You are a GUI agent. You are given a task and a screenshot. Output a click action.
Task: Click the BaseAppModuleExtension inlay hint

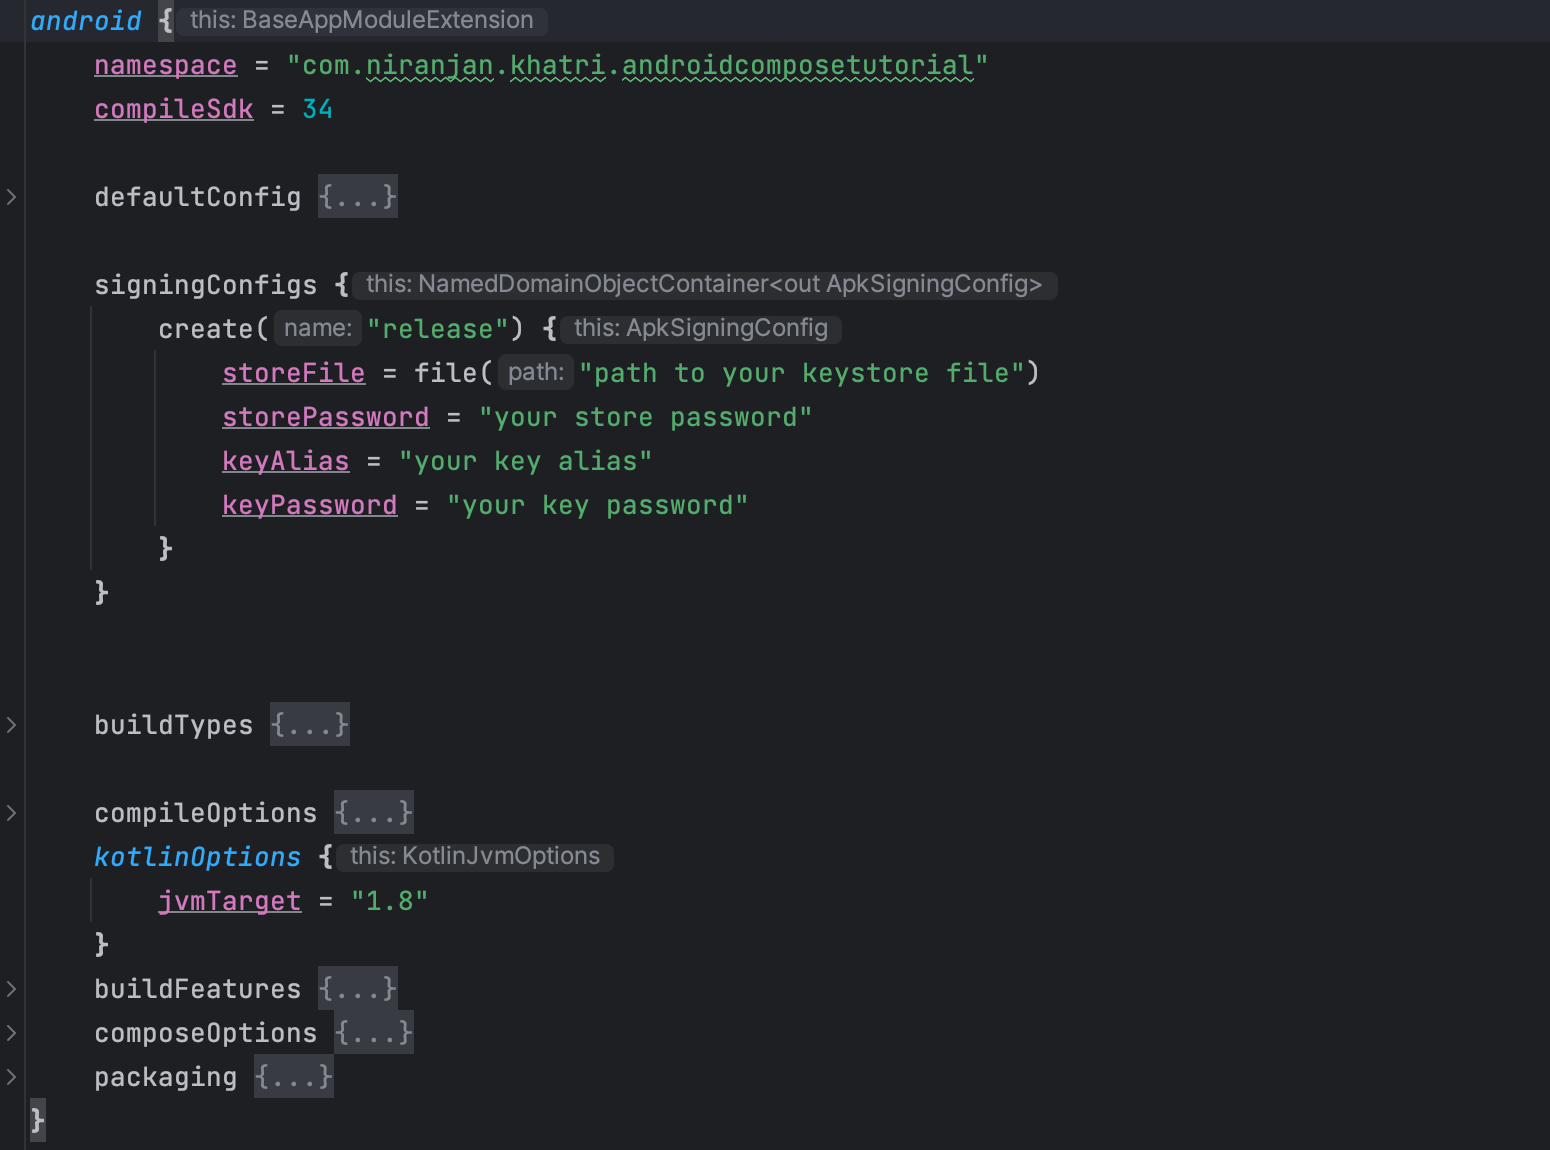[x=362, y=20]
